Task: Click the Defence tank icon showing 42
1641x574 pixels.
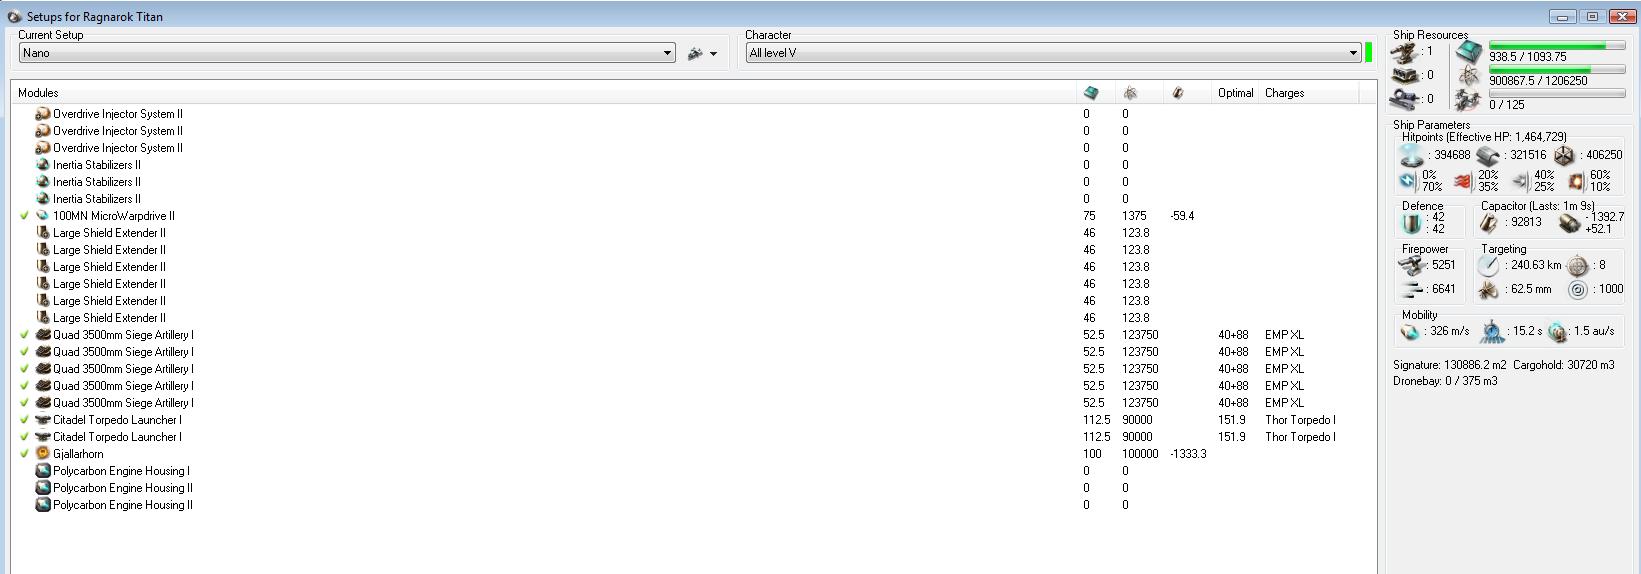Action: (1411, 223)
